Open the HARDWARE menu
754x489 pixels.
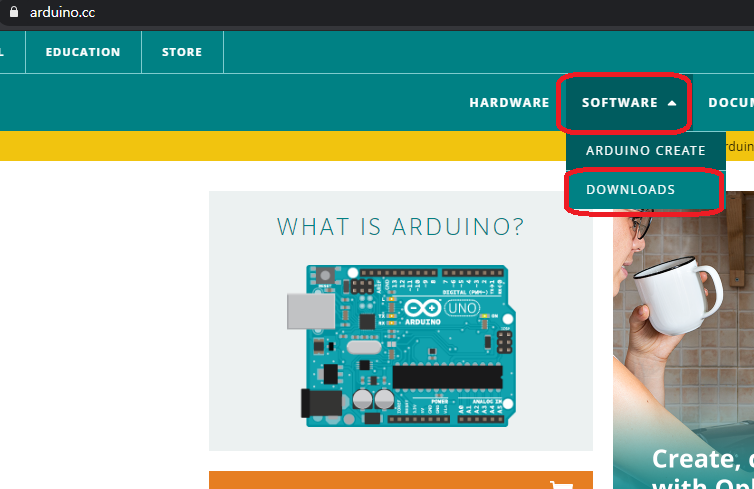pos(509,102)
